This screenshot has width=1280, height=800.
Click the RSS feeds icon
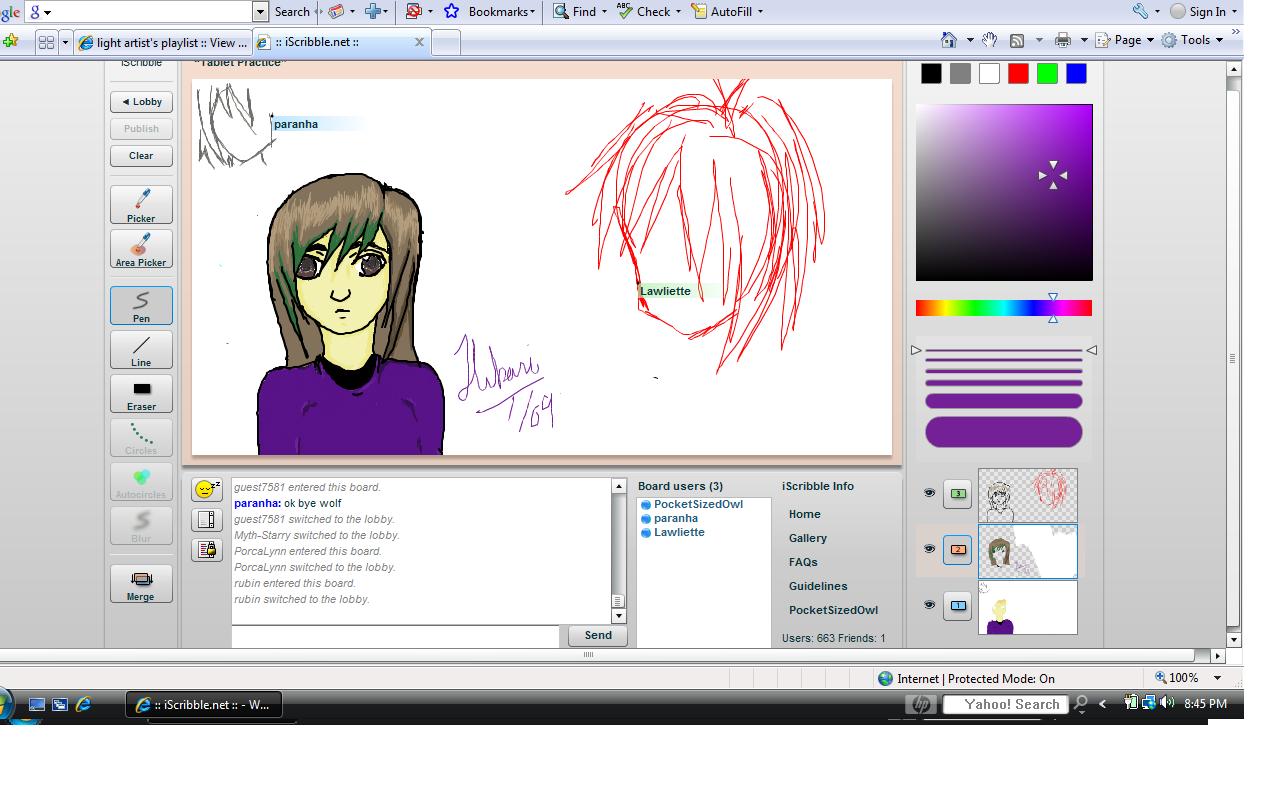(1016, 40)
